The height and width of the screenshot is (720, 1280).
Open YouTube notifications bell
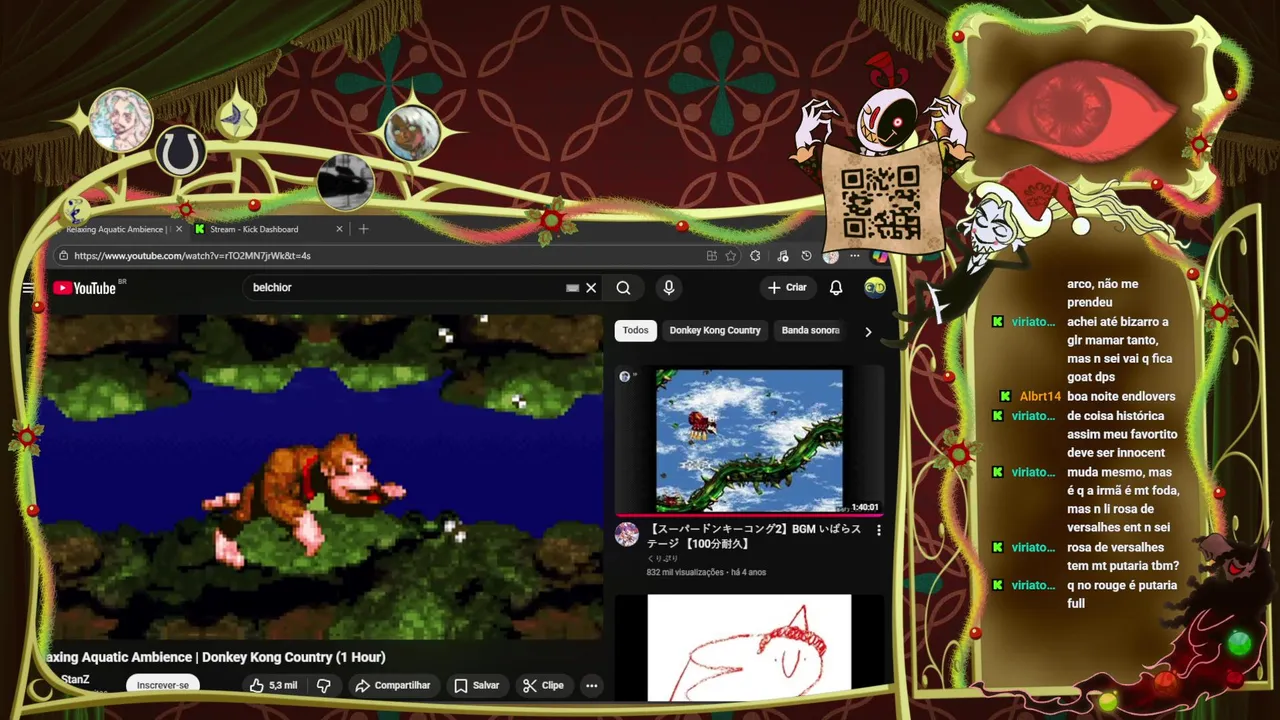(836, 288)
